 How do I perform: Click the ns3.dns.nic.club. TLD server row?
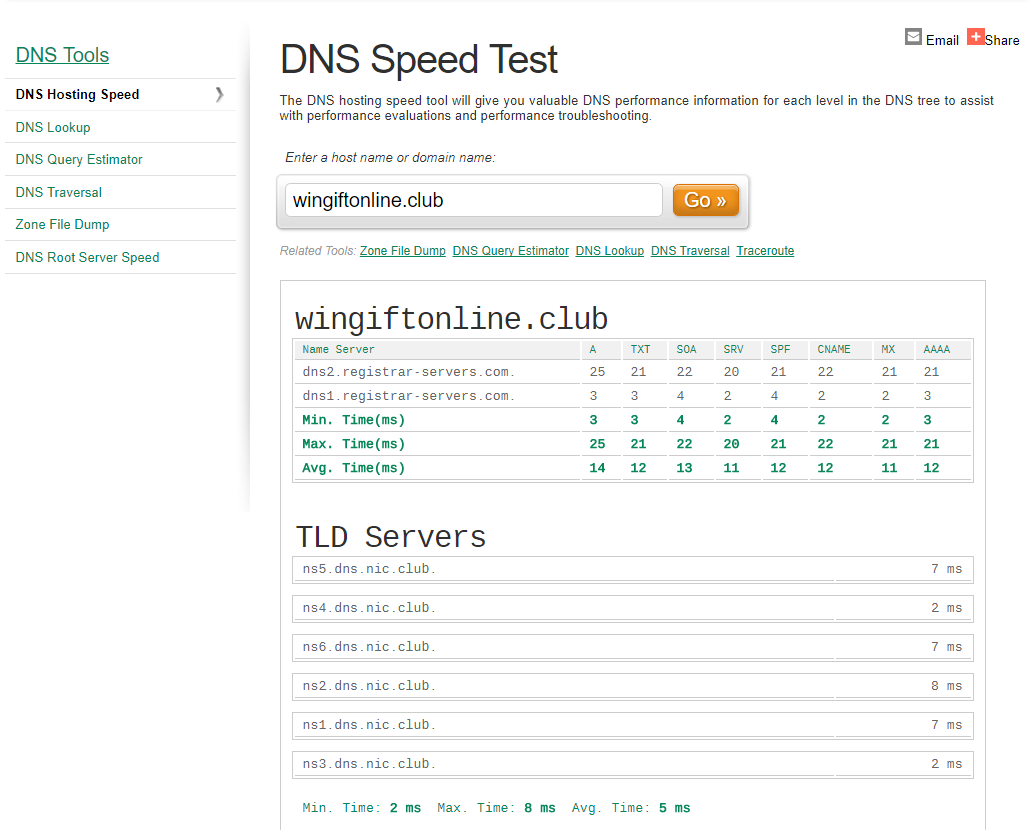632,764
